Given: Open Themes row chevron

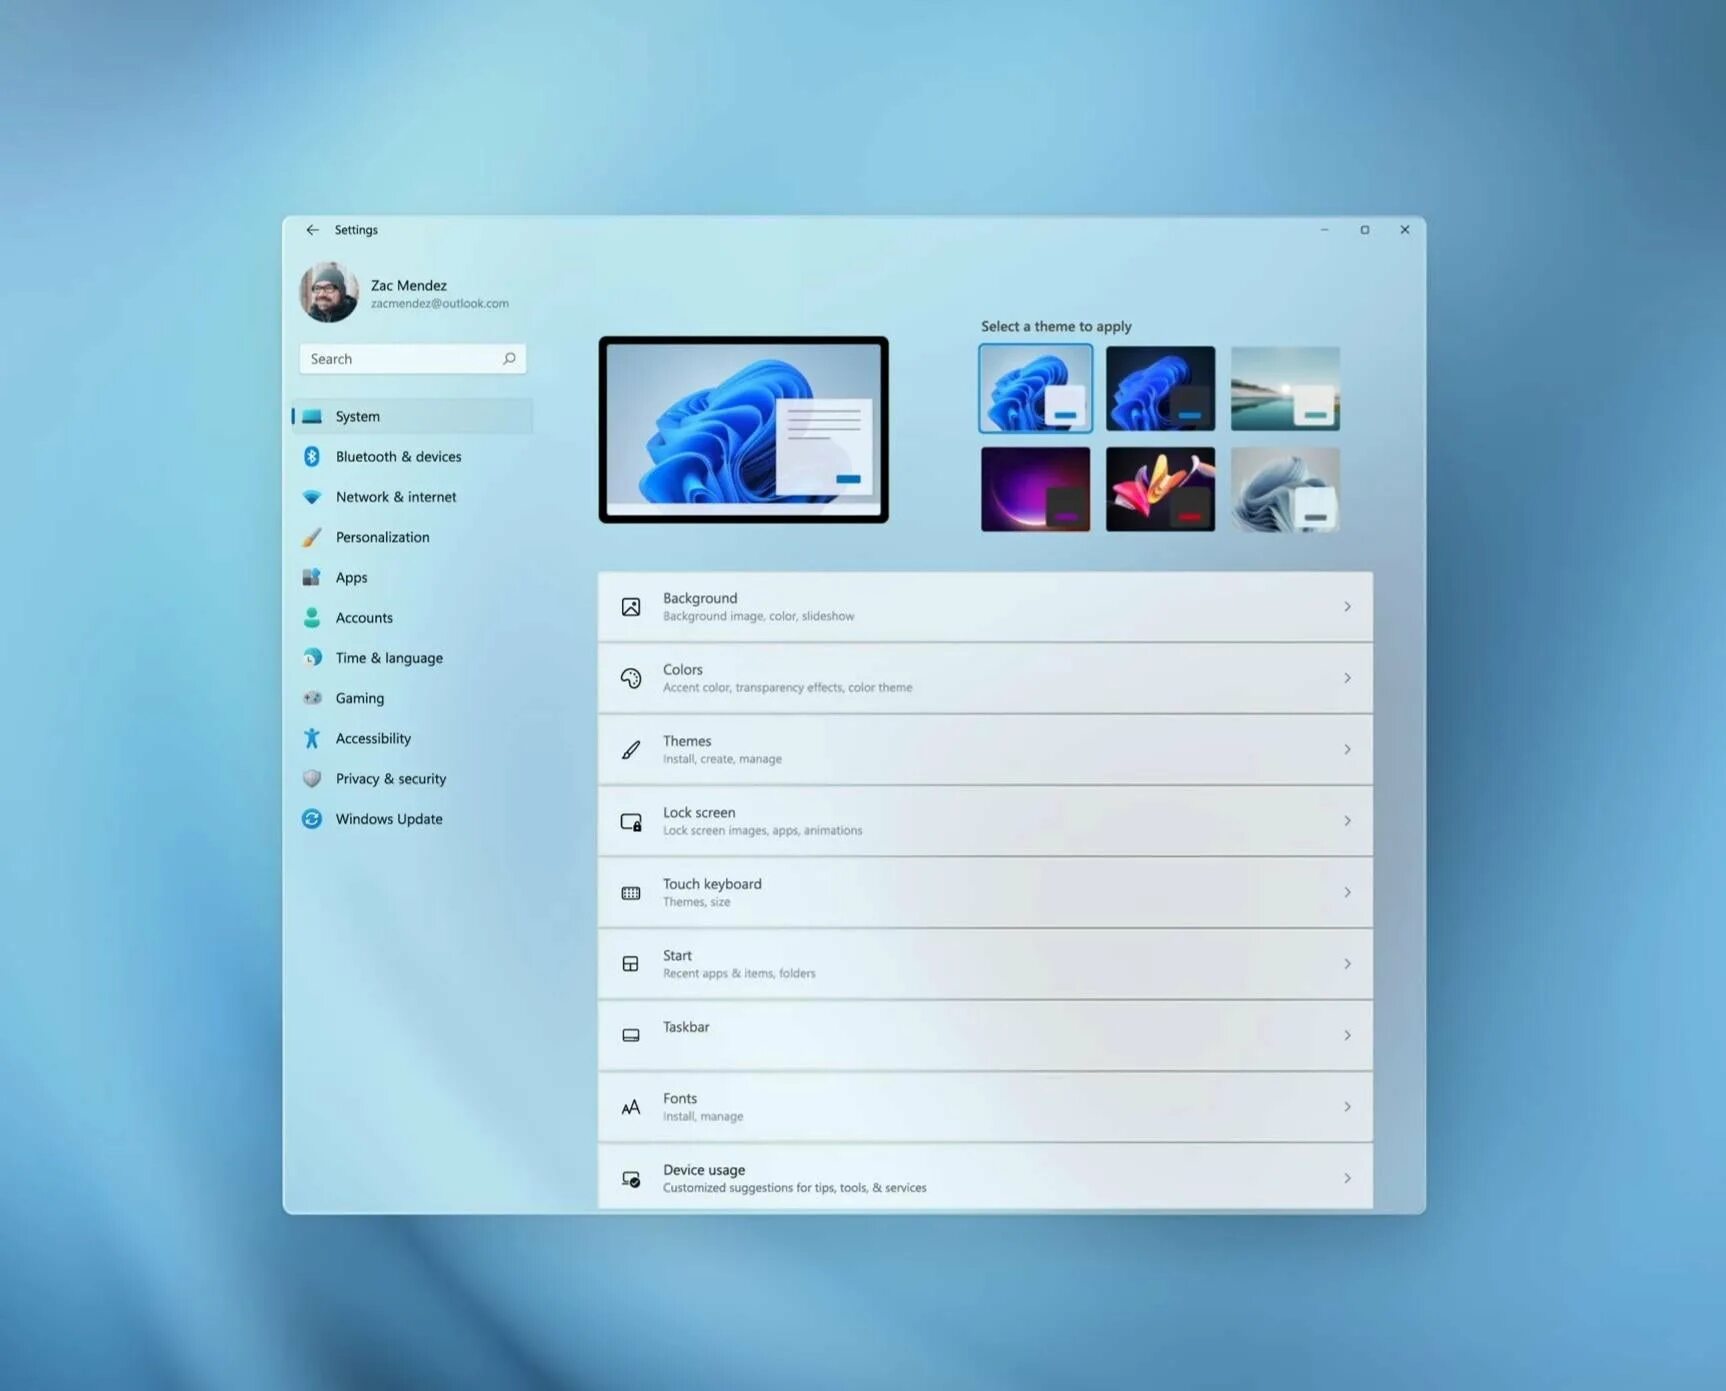Looking at the screenshot, I should [x=1347, y=749].
